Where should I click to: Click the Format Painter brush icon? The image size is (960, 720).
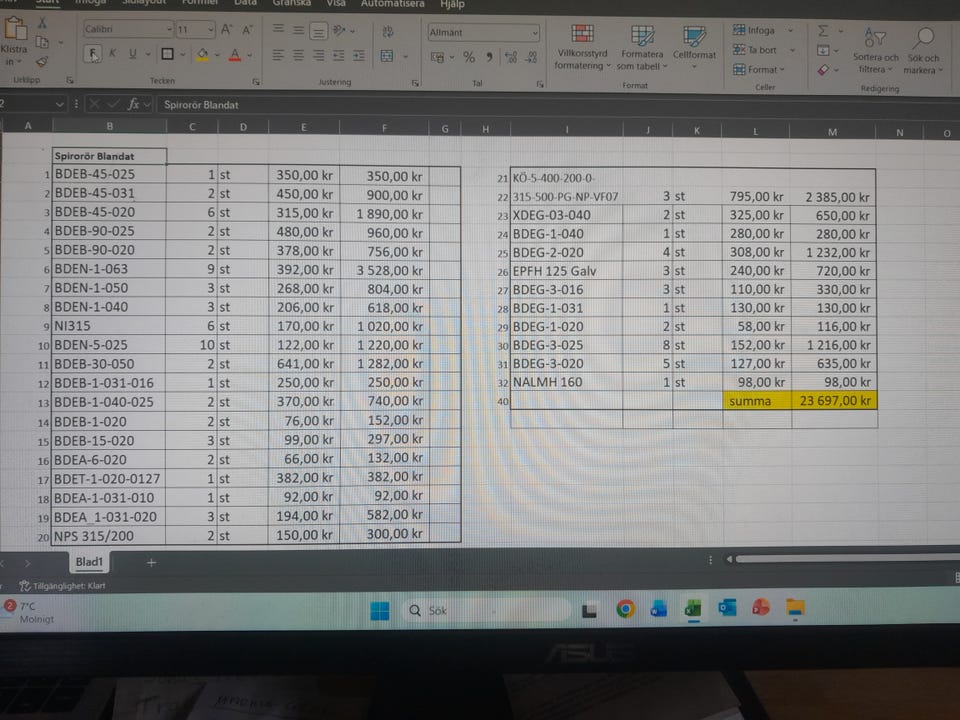tap(42, 60)
